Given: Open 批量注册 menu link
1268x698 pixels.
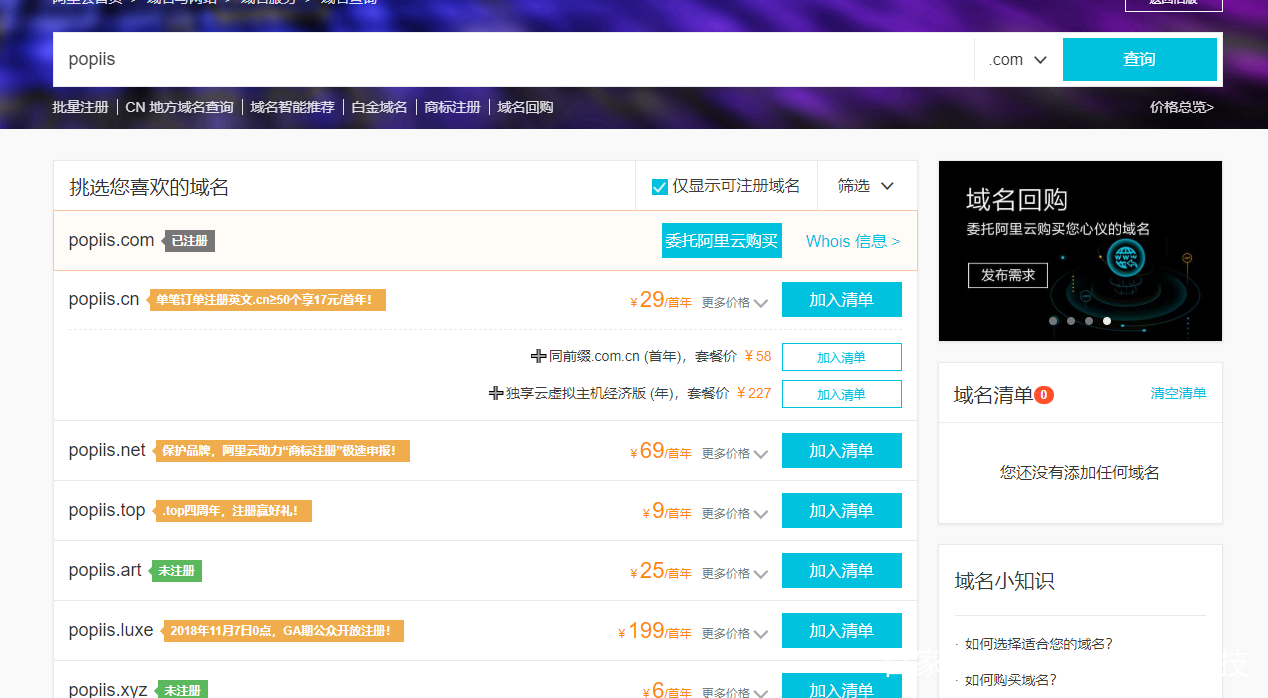Looking at the screenshot, I should [80, 107].
